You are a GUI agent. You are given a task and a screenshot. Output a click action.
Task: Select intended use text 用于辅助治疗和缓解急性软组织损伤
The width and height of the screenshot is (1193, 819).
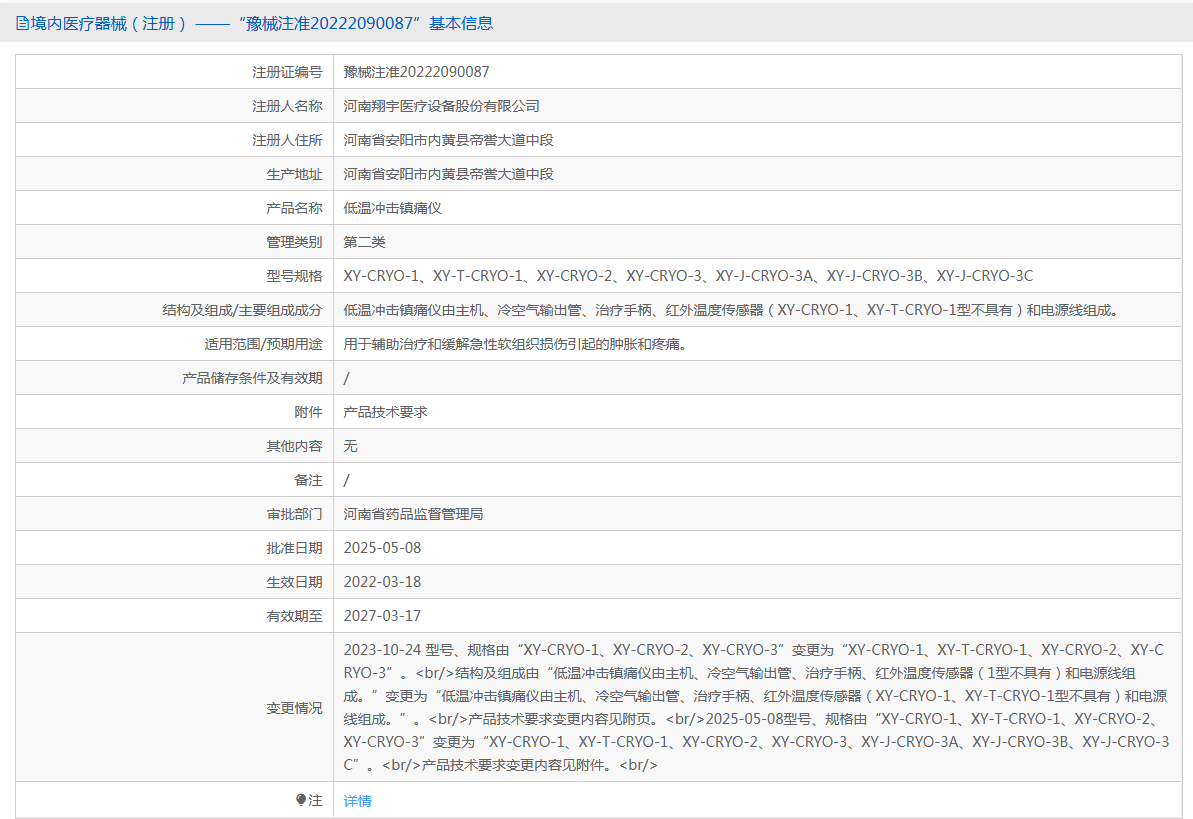[515, 344]
